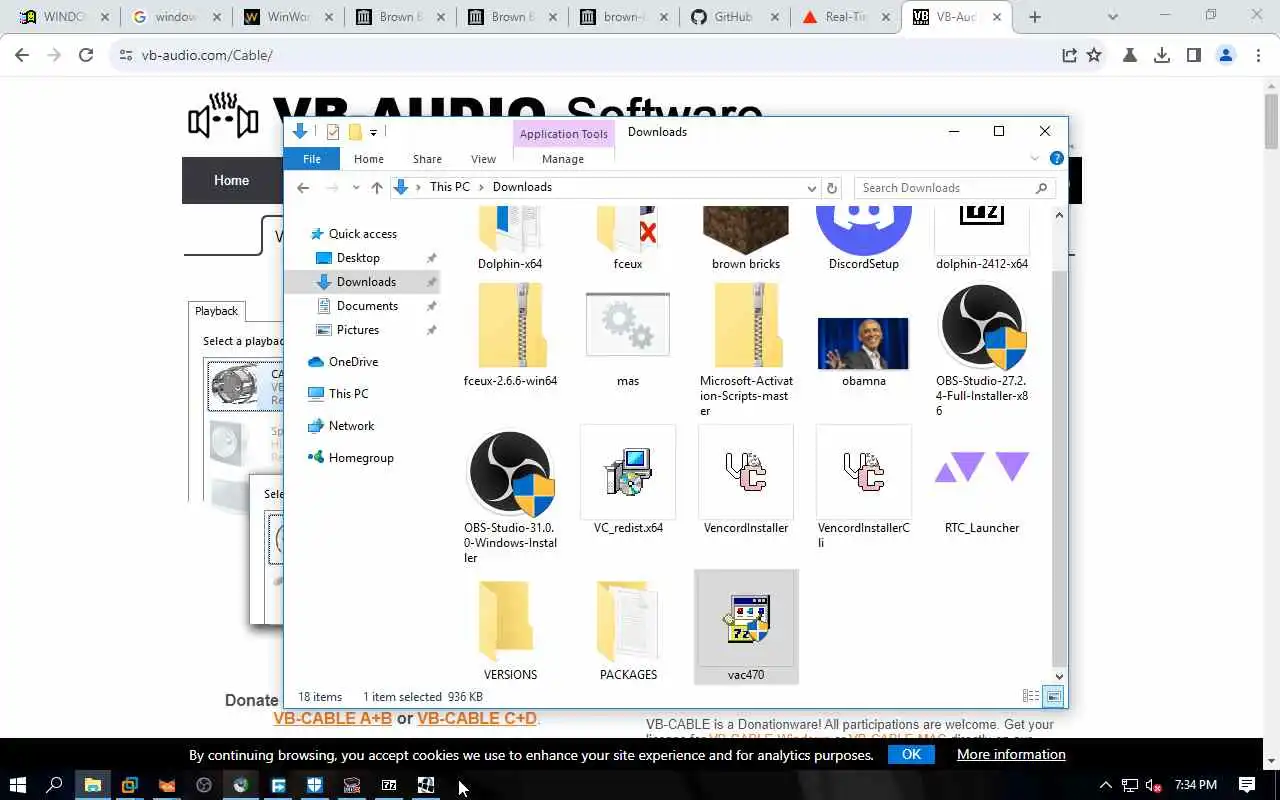The height and width of the screenshot is (800, 1280).
Task: Open the VERSIONS folder
Action: pyautogui.click(x=510, y=629)
